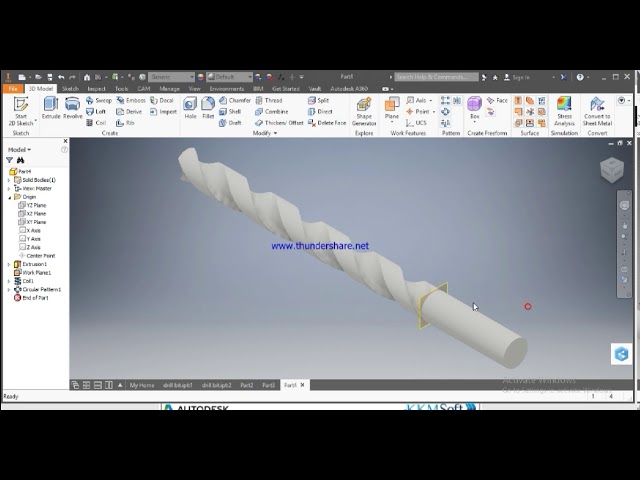Open the Point tool dropdown arrow
This screenshot has height=480, width=640.
[x=434, y=111]
